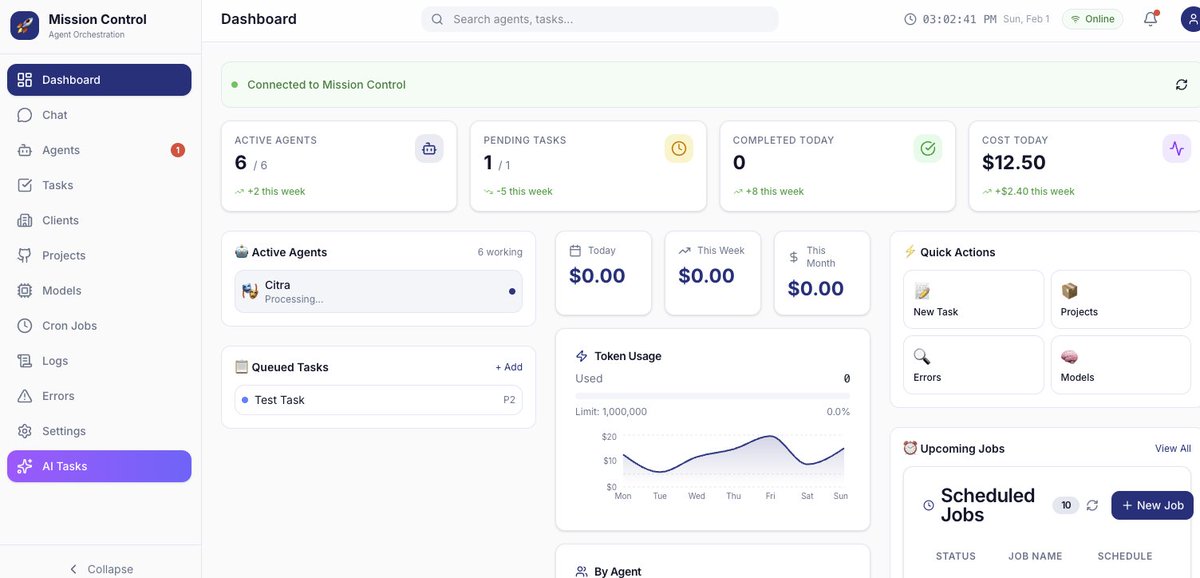Open Models in the left sidebar
The width and height of the screenshot is (1200, 578).
[99, 290]
